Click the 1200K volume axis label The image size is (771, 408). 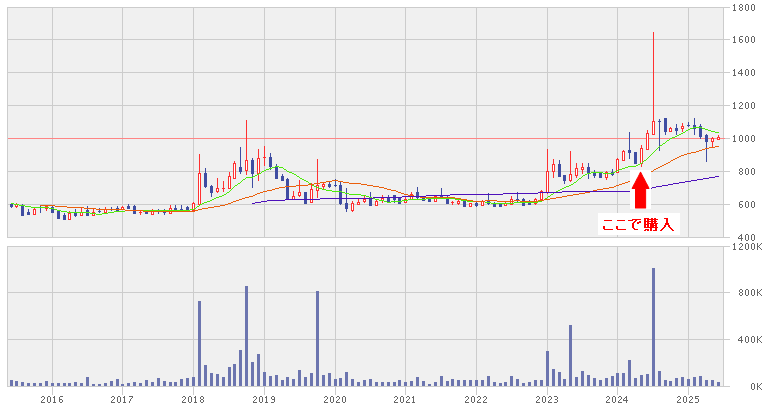pos(747,246)
